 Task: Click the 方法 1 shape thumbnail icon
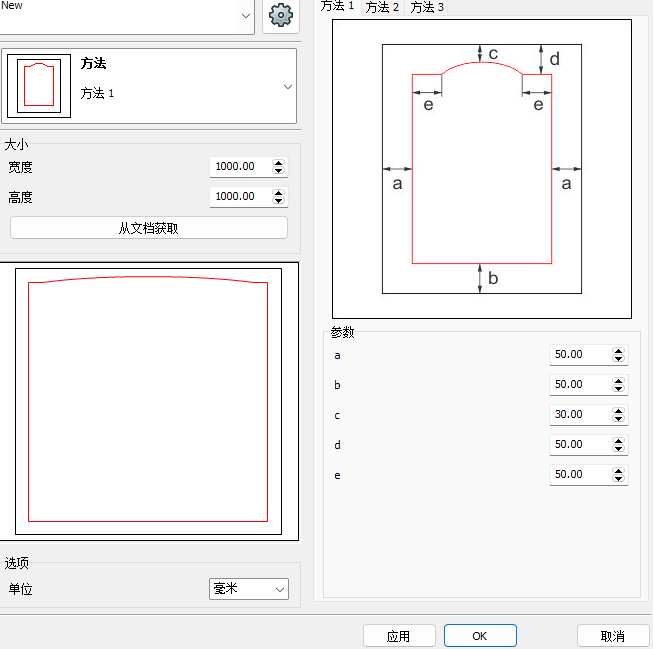38,86
